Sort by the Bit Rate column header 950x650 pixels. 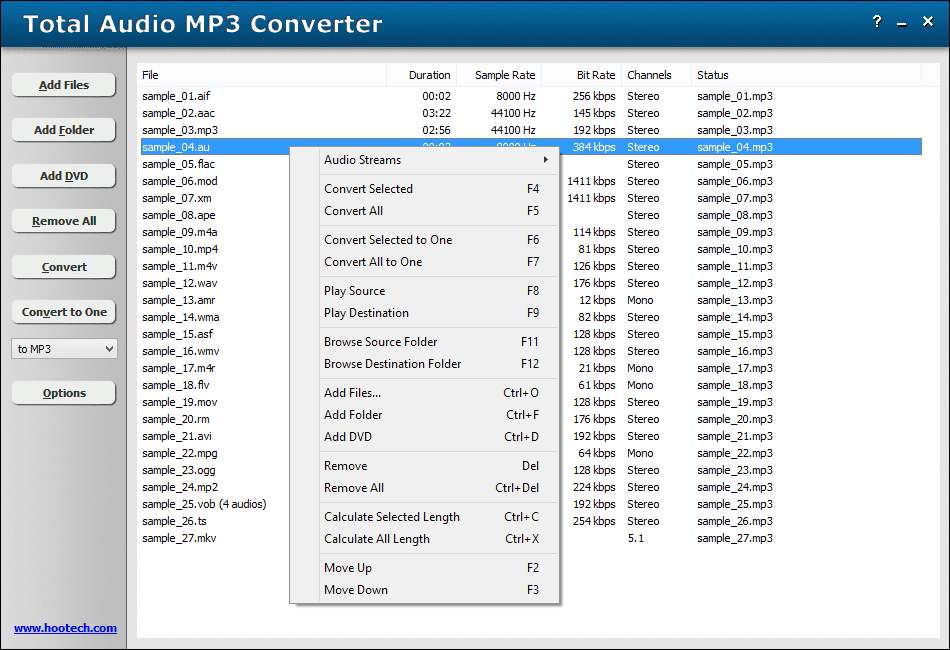pyautogui.click(x=582, y=75)
